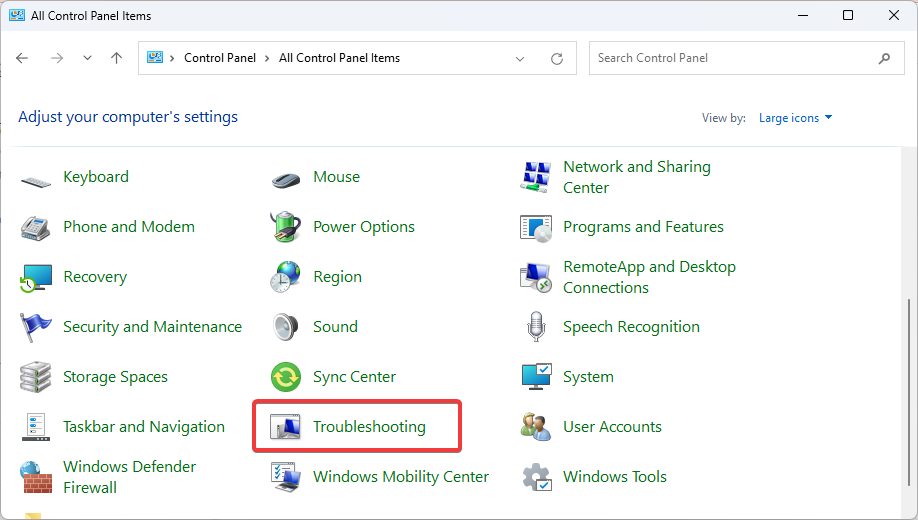This screenshot has width=918, height=520.
Task: Open the Storage Spaces icon
Action: (x=36, y=377)
